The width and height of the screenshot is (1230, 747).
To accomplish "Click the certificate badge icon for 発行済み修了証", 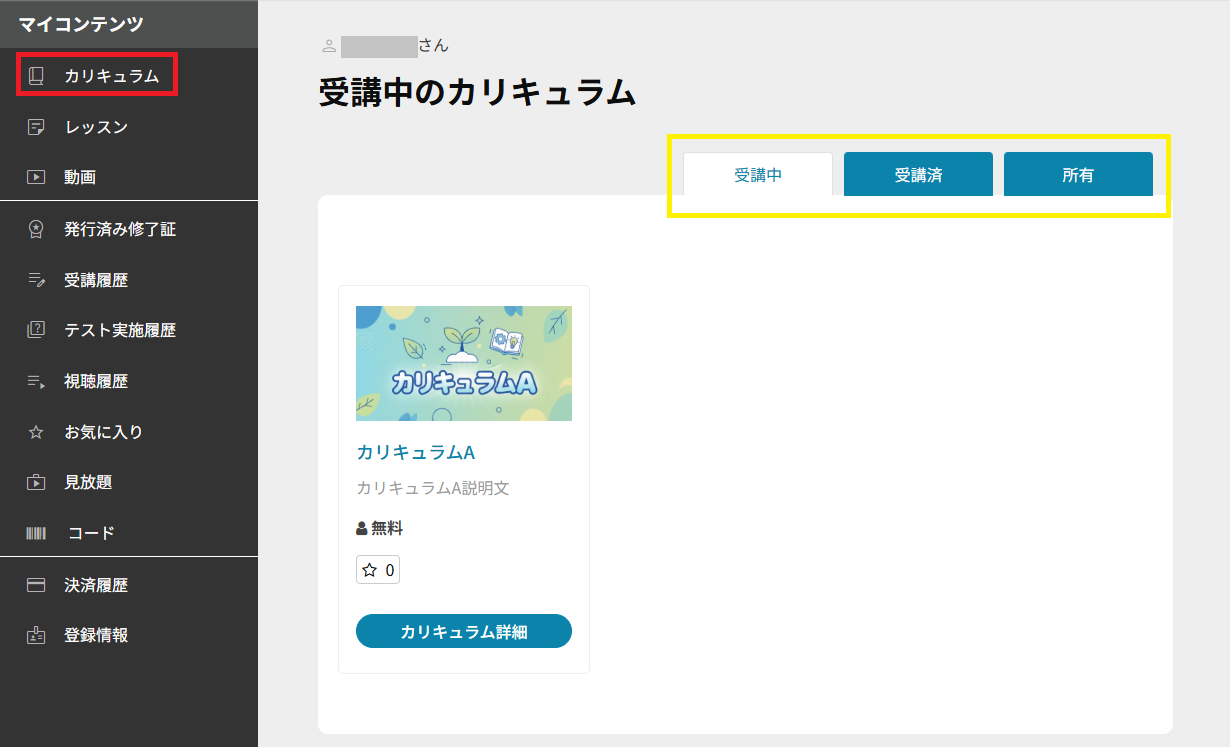I will [37, 229].
